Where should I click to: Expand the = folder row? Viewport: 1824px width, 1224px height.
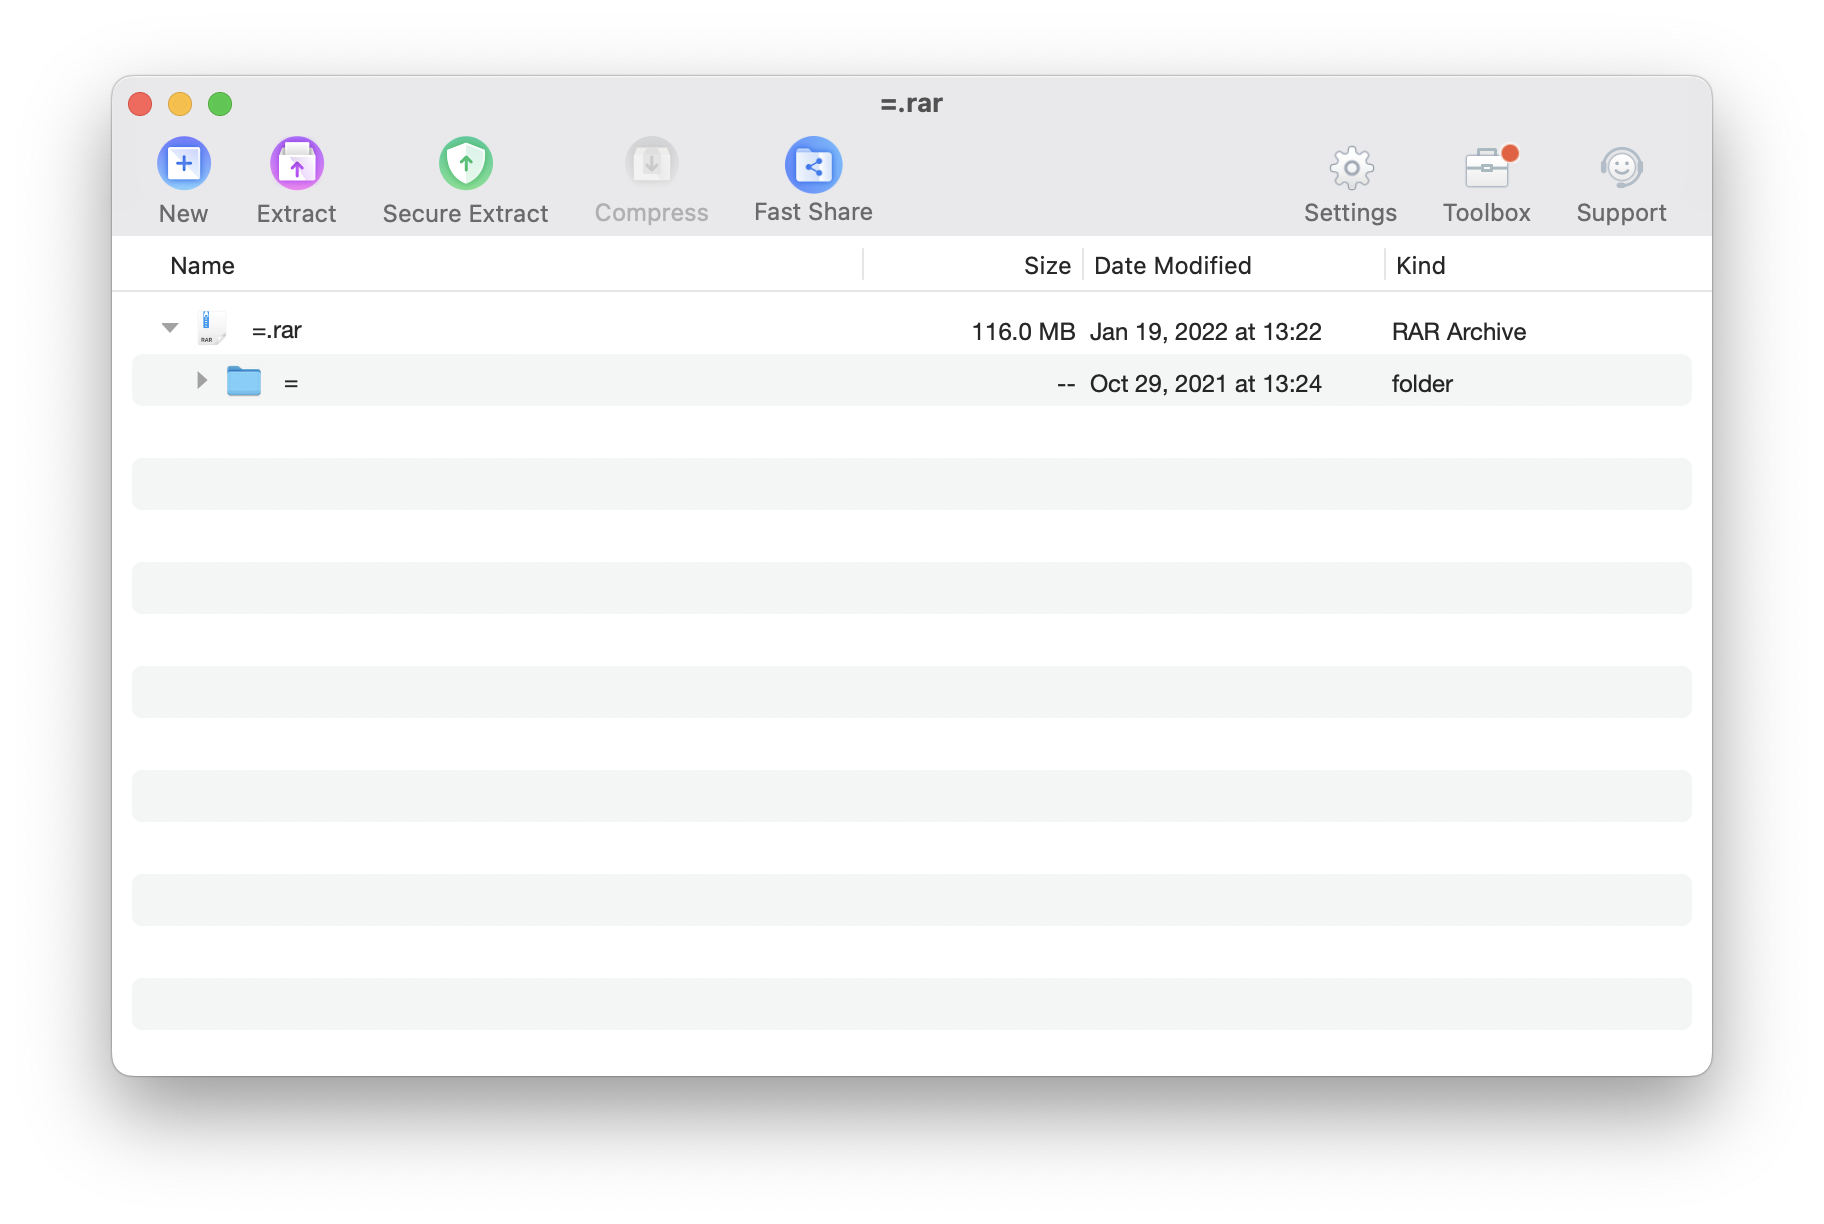tap(200, 380)
